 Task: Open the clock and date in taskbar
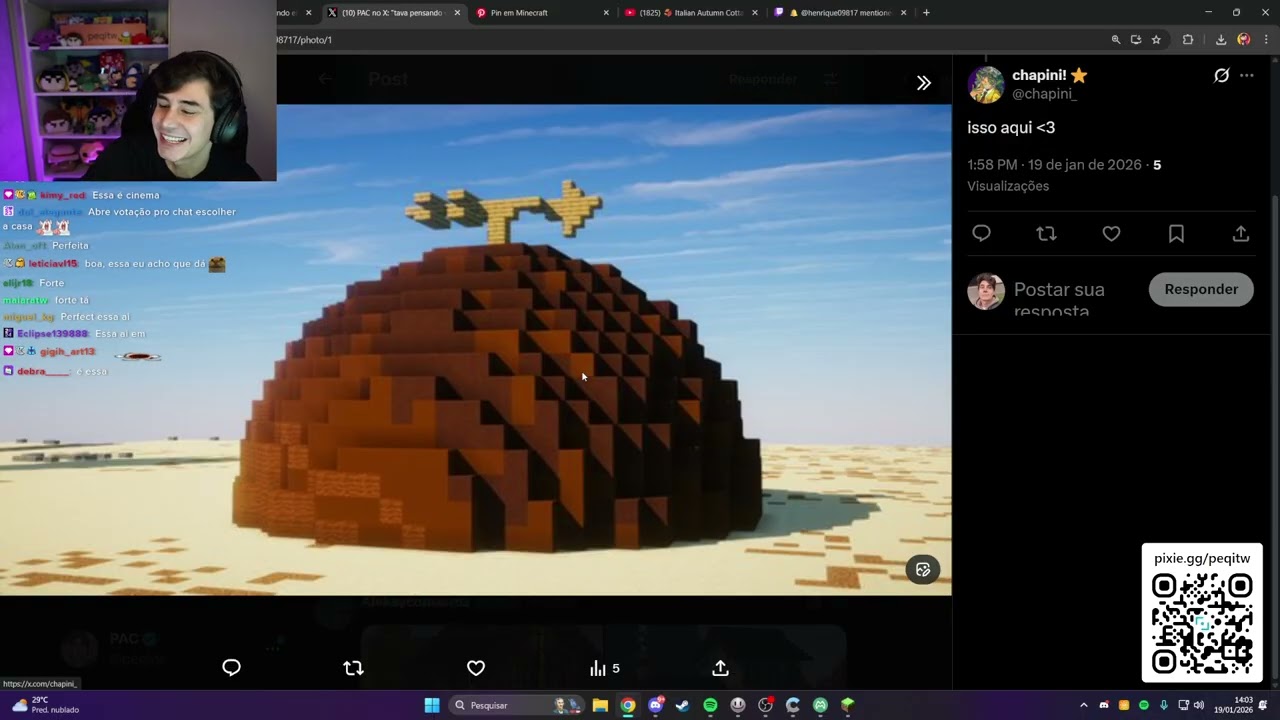click(1235, 705)
